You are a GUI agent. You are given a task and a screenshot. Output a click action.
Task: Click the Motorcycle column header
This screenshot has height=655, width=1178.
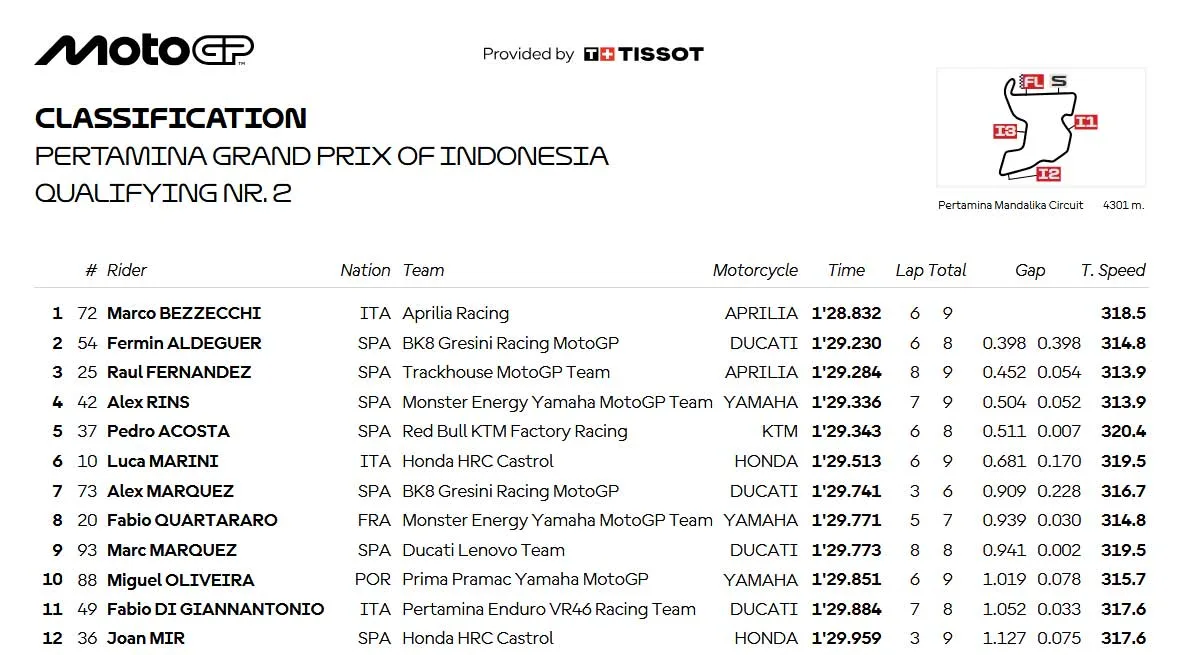click(755, 270)
